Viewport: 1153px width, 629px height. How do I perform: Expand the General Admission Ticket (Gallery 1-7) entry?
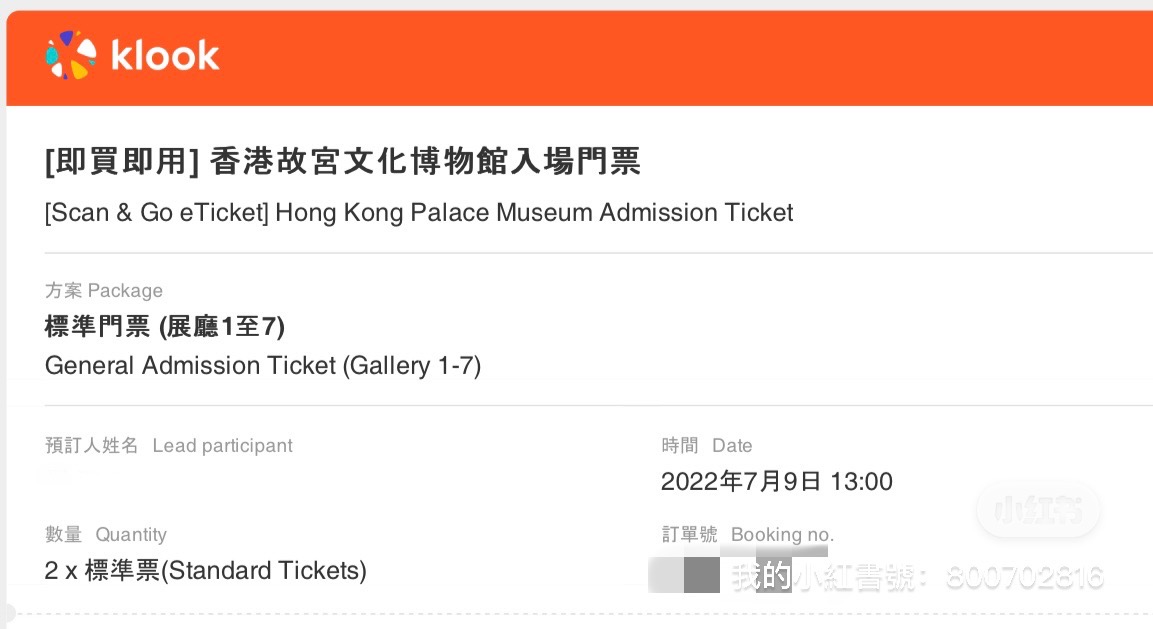click(263, 366)
